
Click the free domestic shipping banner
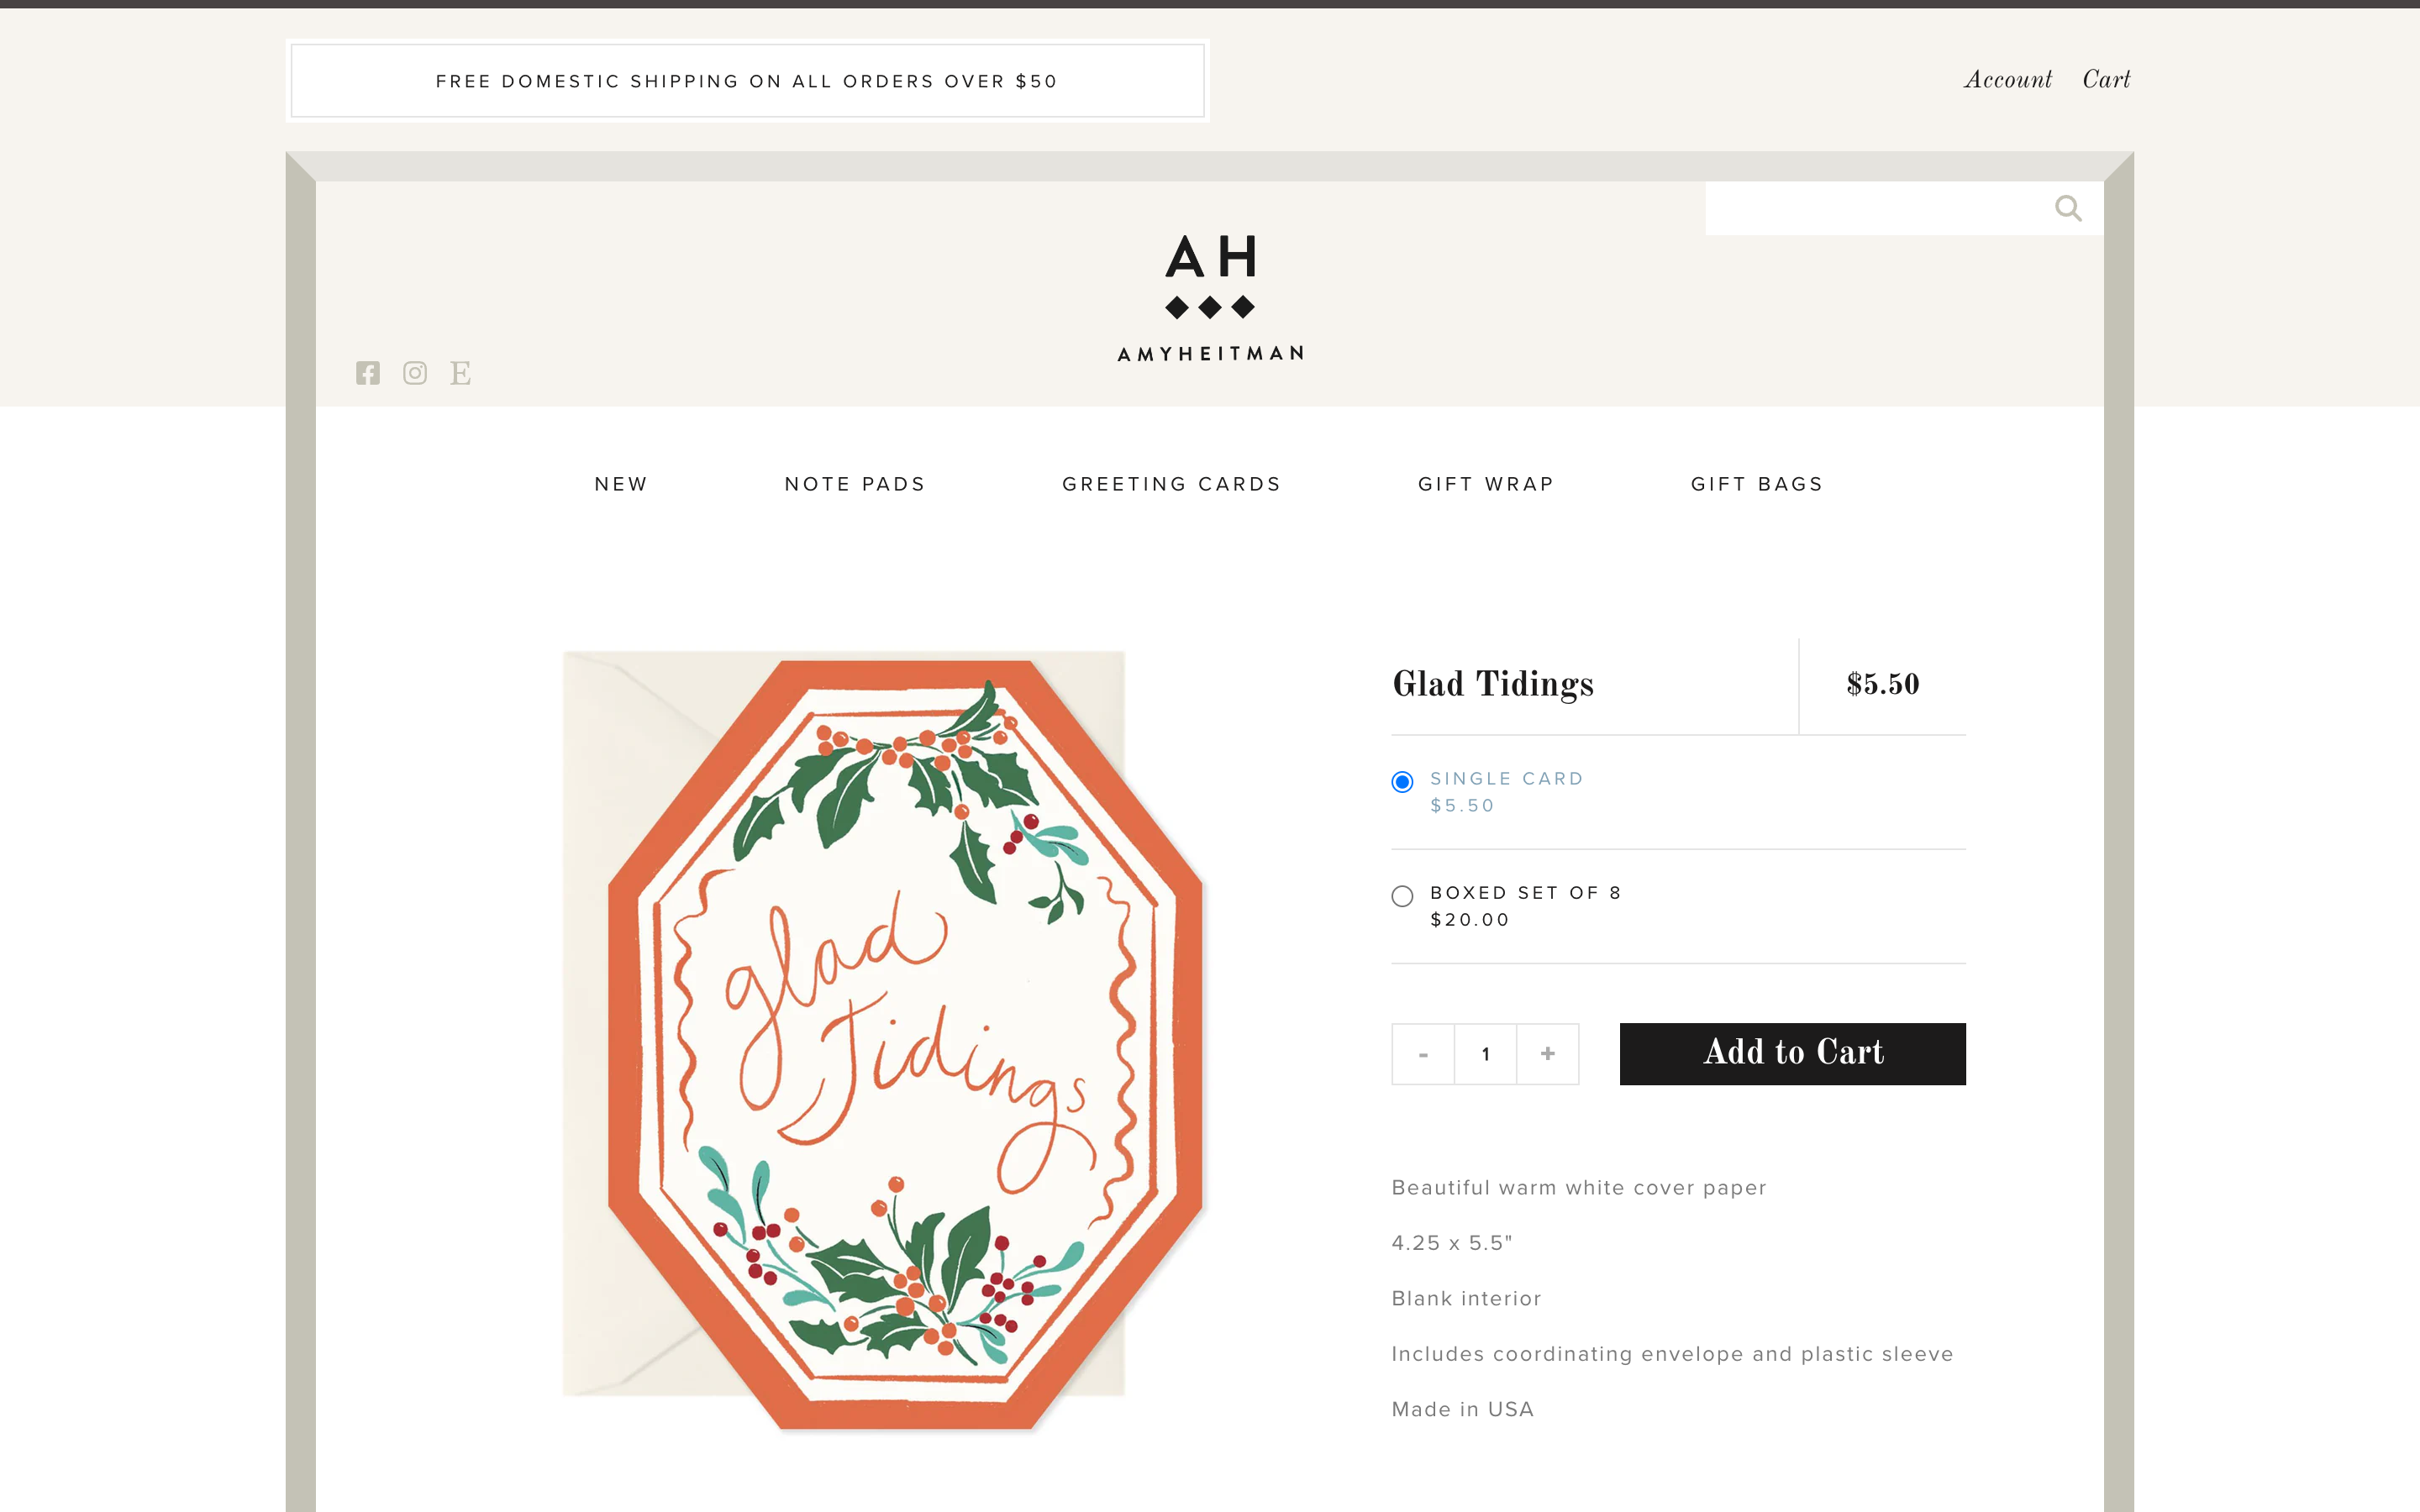[x=747, y=81]
